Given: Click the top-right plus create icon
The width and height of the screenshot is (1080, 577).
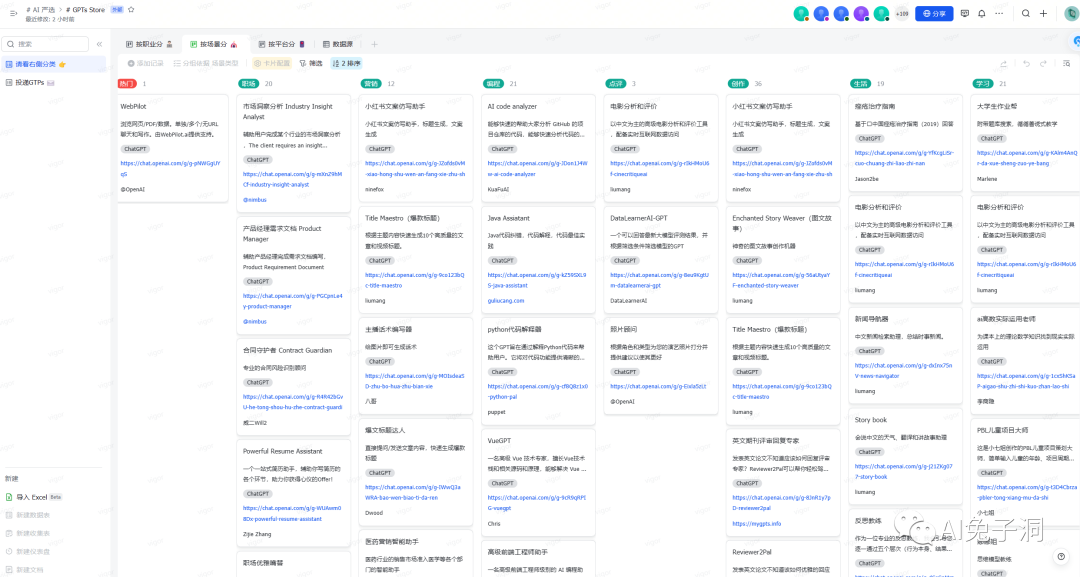Looking at the screenshot, I should tap(1043, 13).
